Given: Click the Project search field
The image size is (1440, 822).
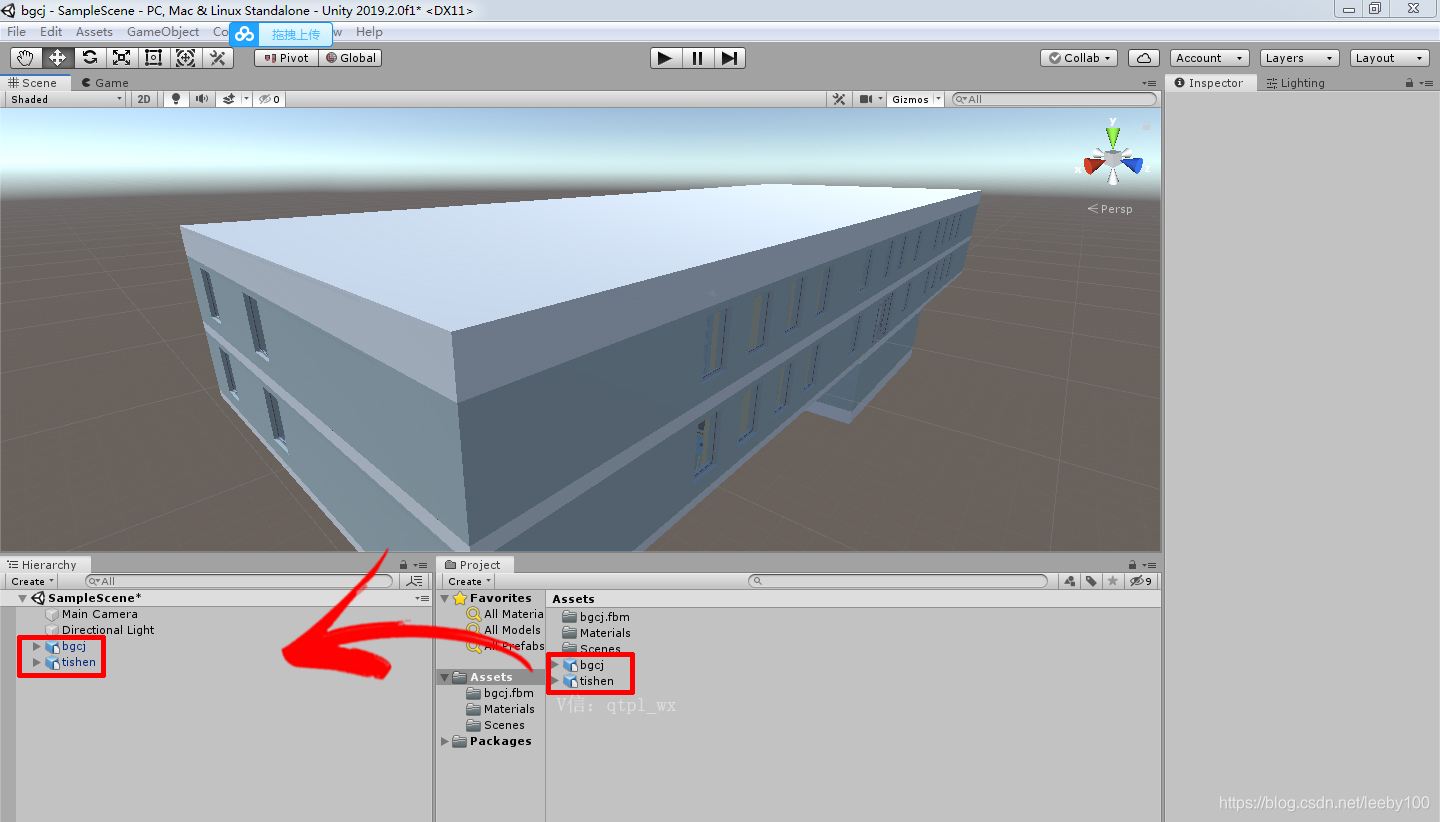Looking at the screenshot, I should coord(898,581).
